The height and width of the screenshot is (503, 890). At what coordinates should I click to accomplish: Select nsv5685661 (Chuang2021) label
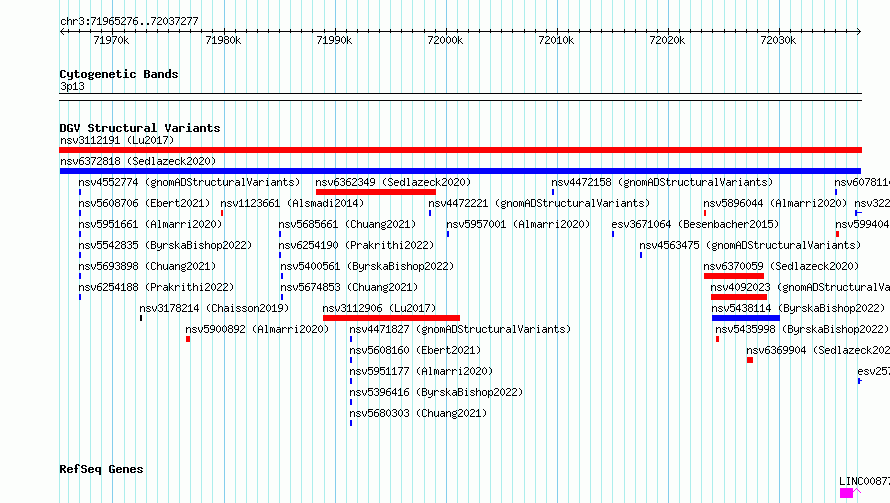coord(347,224)
